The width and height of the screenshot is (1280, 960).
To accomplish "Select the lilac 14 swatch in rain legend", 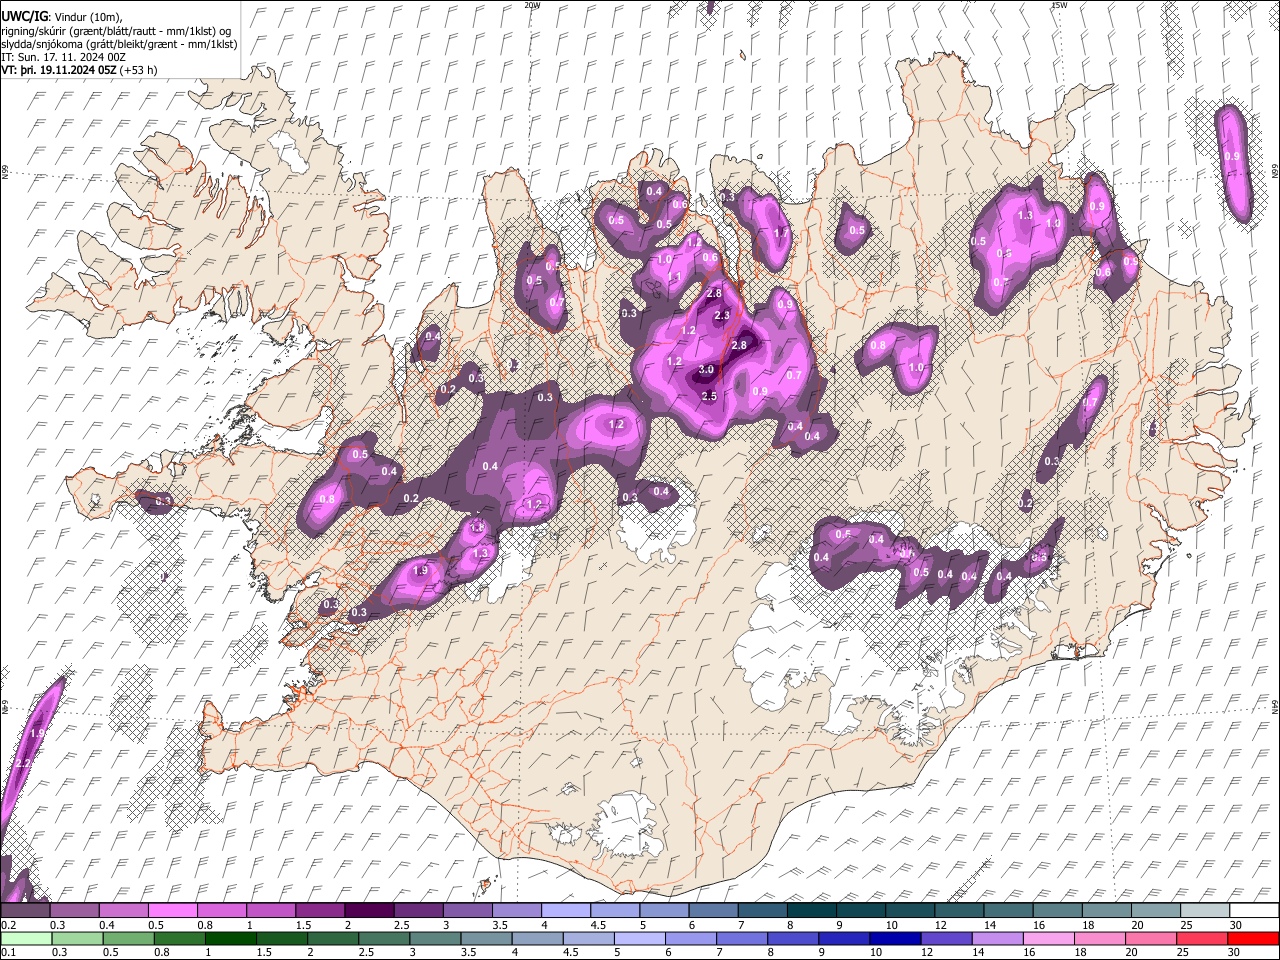I will [998, 939].
